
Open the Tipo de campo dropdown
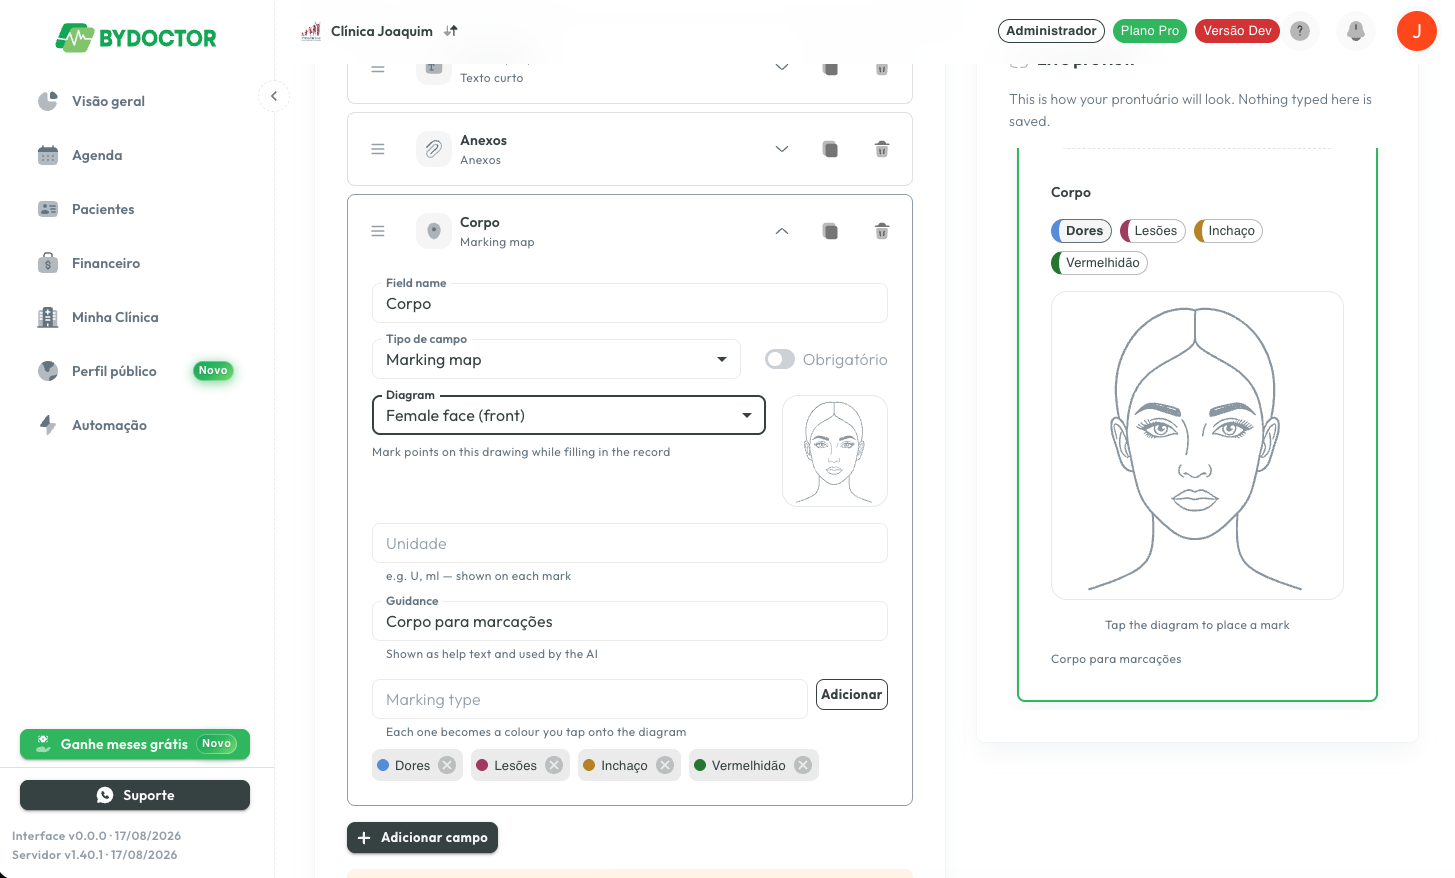(556, 359)
